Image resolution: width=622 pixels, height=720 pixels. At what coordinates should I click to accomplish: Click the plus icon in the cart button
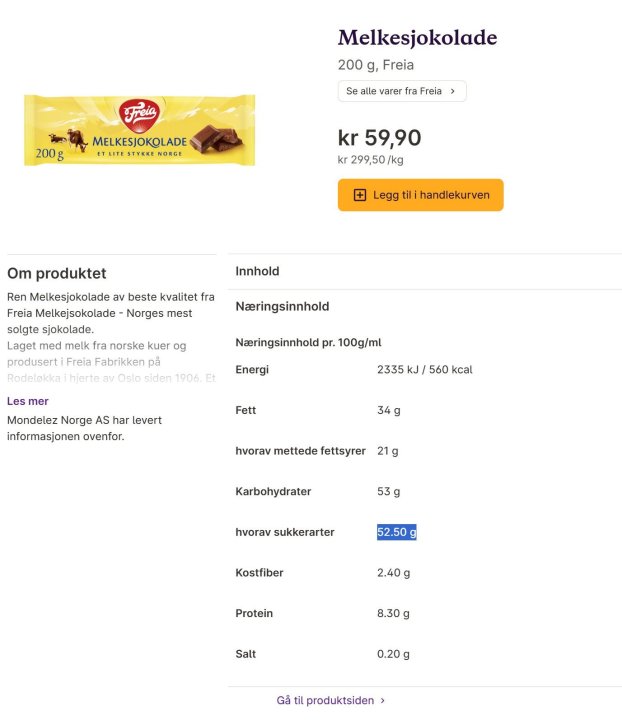coord(360,195)
